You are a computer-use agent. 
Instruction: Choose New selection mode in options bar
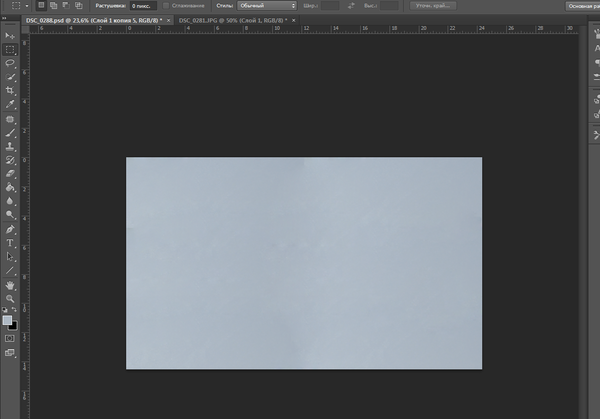coord(41,5)
